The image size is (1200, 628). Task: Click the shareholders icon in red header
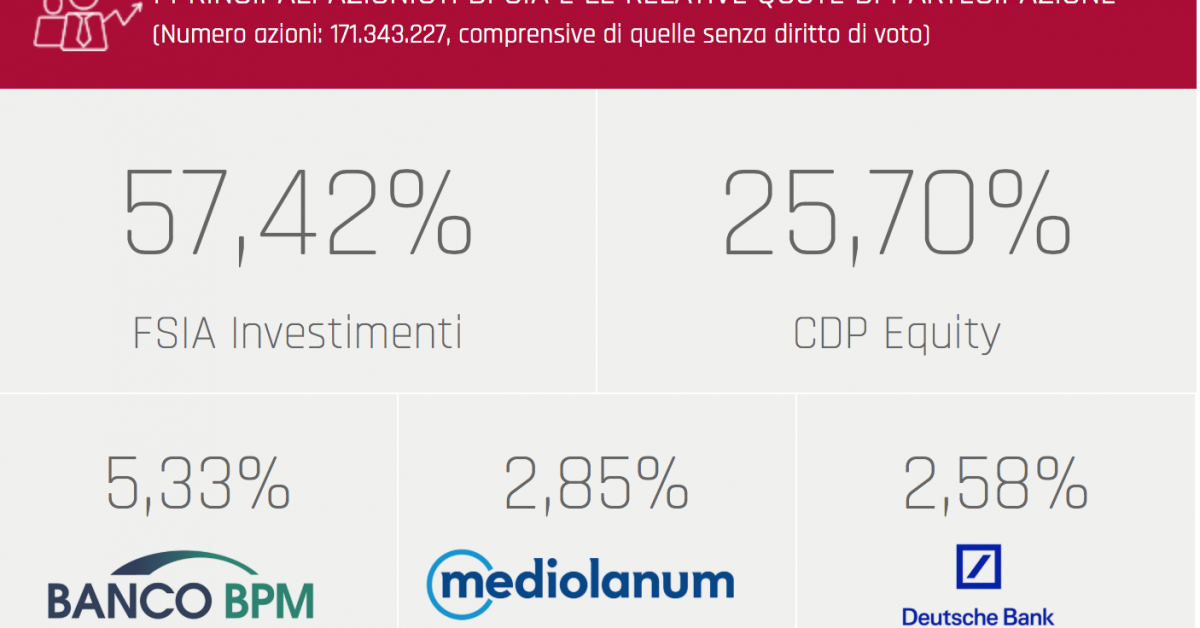[x=85, y=24]
